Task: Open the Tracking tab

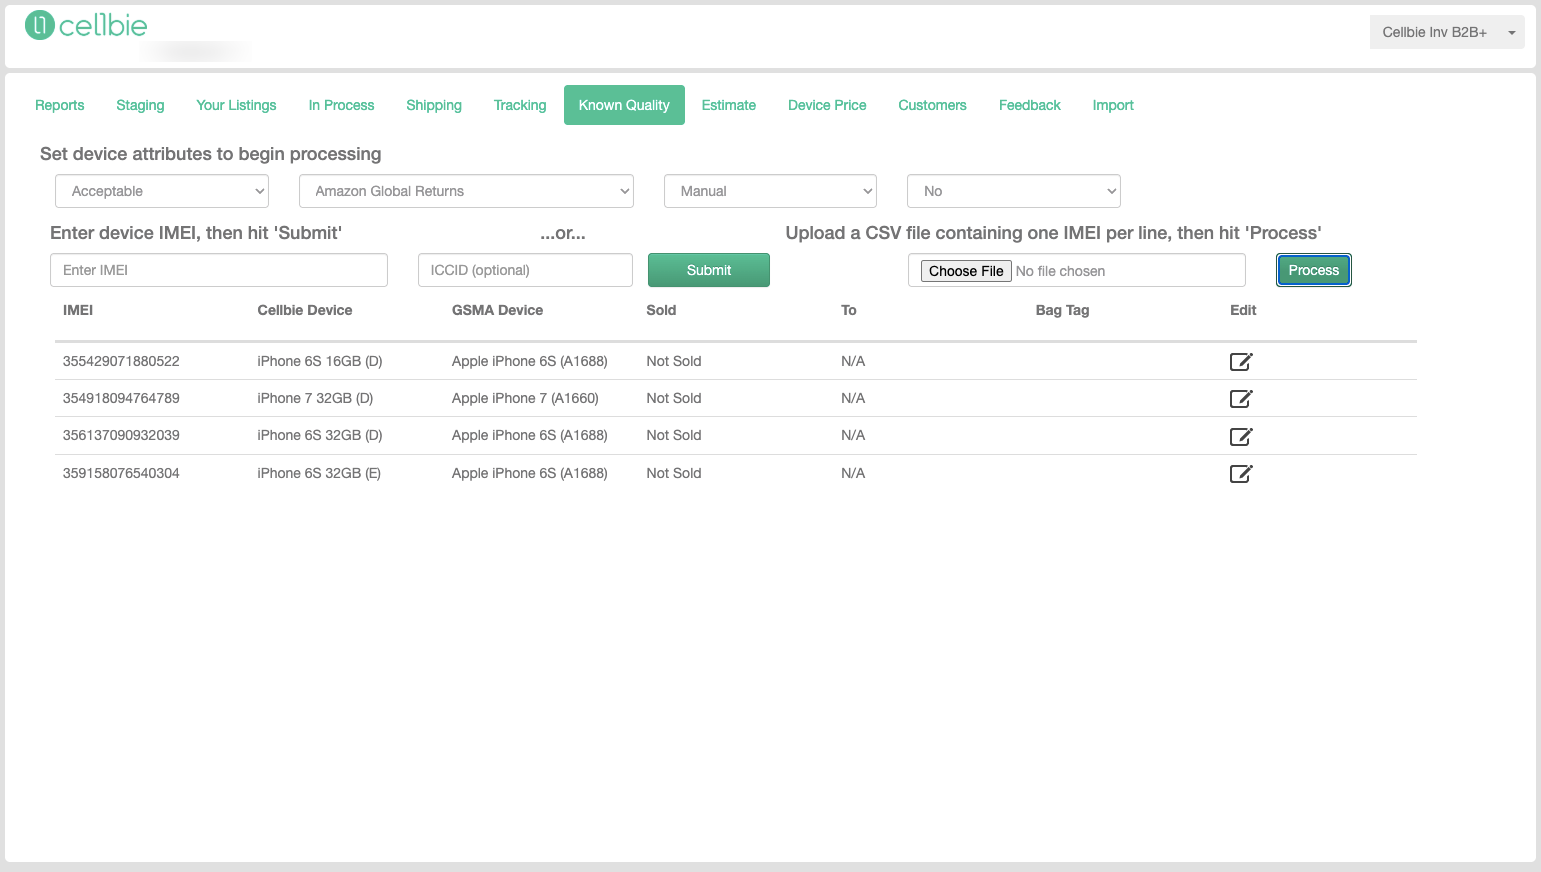Action: click(x=520, y=105)
